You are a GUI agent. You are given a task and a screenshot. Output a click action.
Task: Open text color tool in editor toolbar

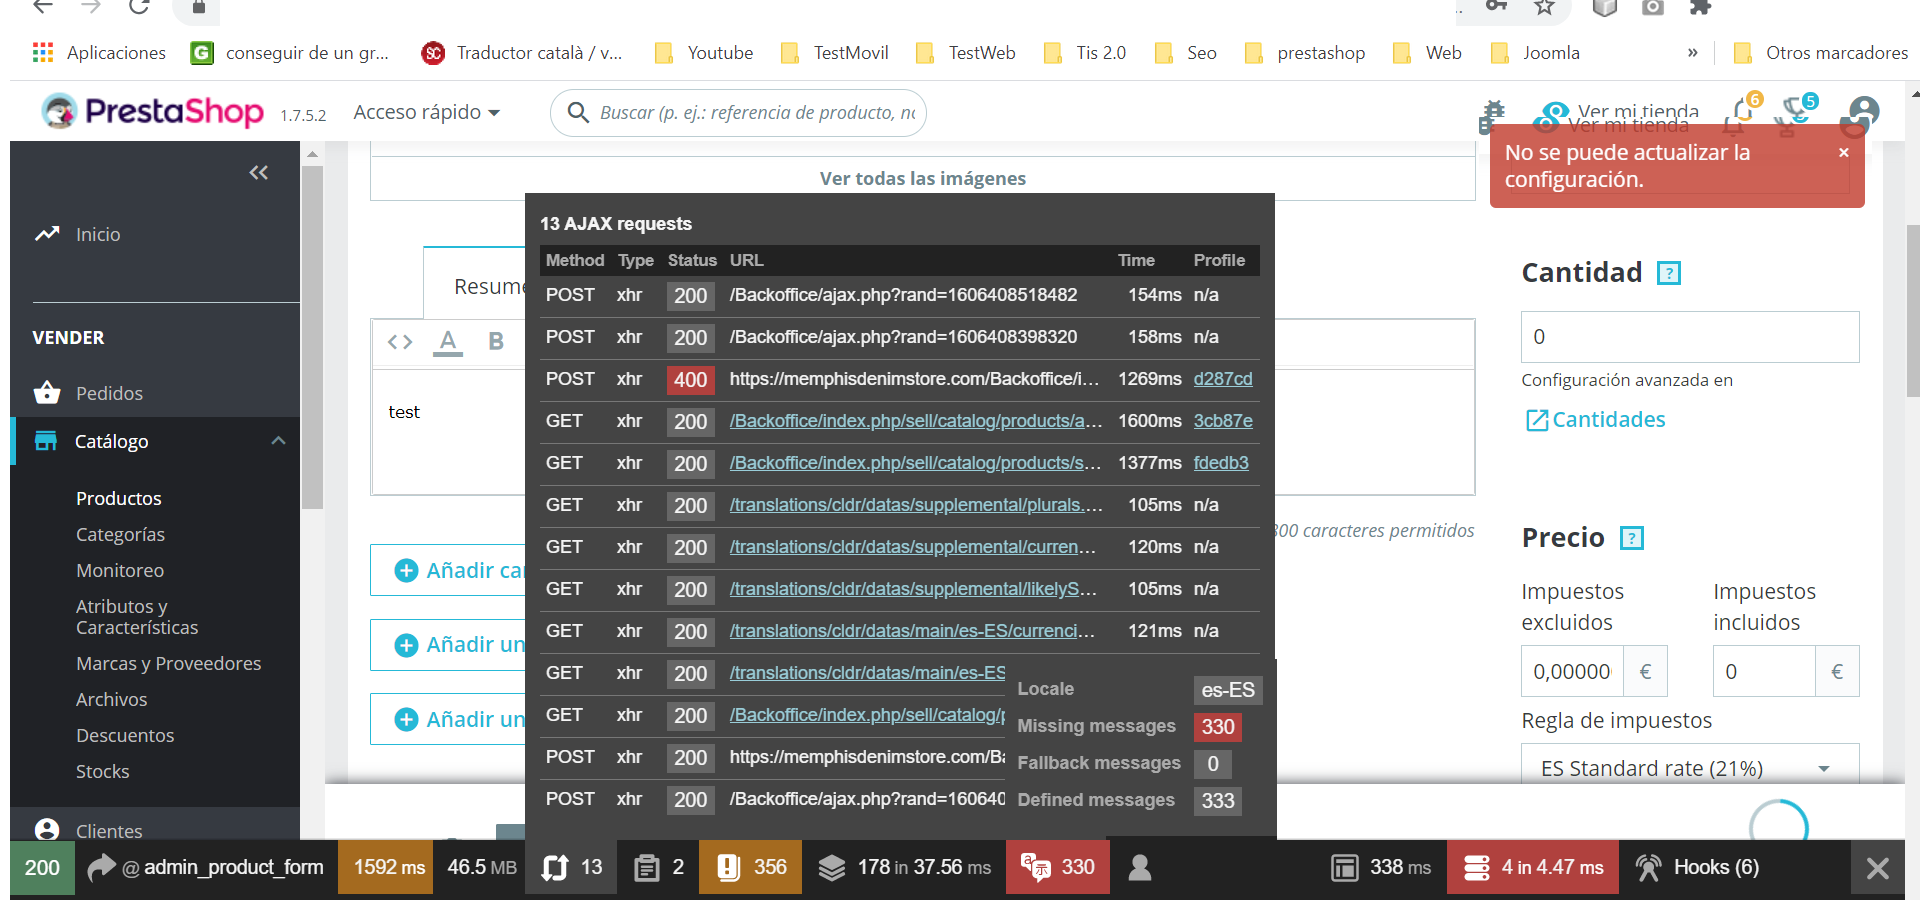(448, 342)
